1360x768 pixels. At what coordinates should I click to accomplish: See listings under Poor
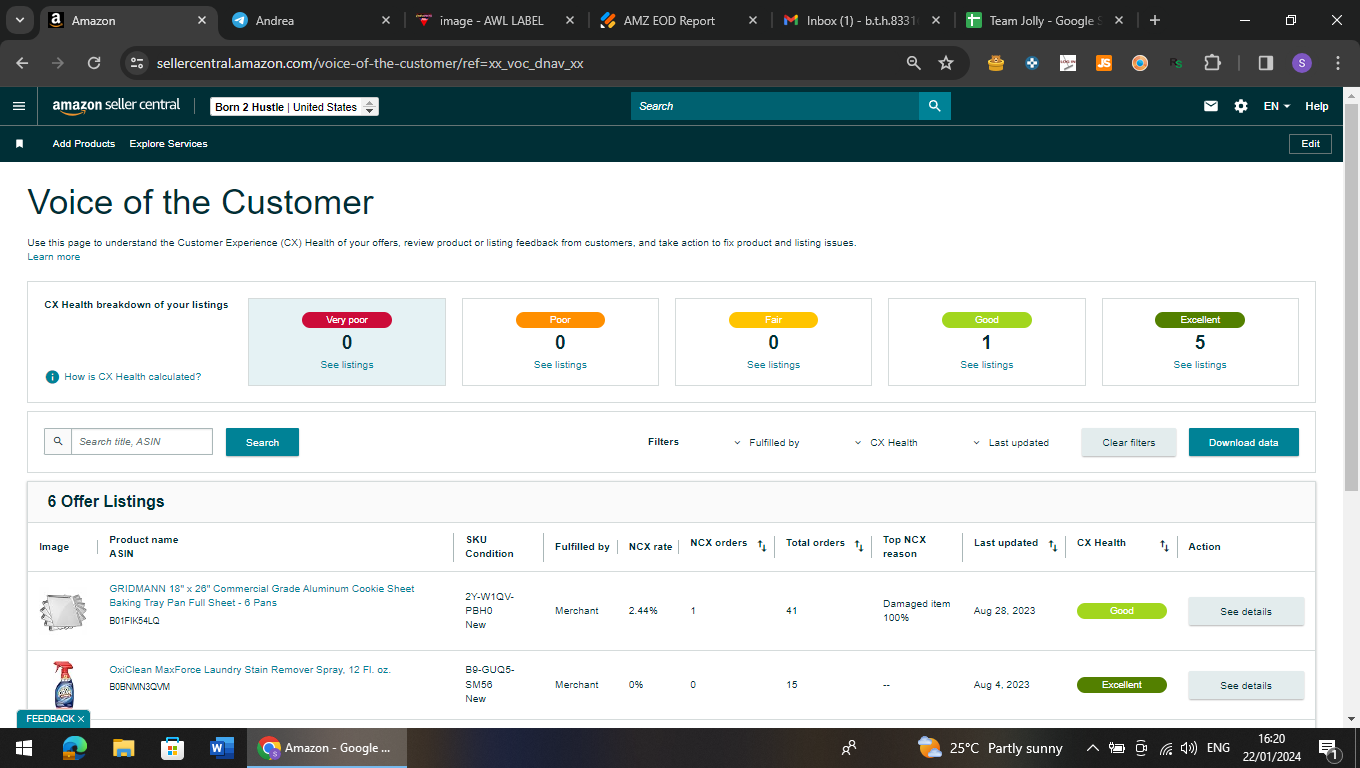tap(560, 365)
